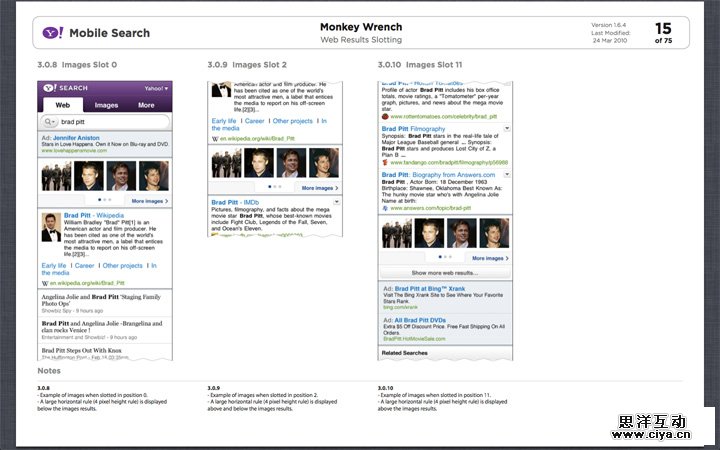Click 'More images' link in Slot 0 mockup

150,201
